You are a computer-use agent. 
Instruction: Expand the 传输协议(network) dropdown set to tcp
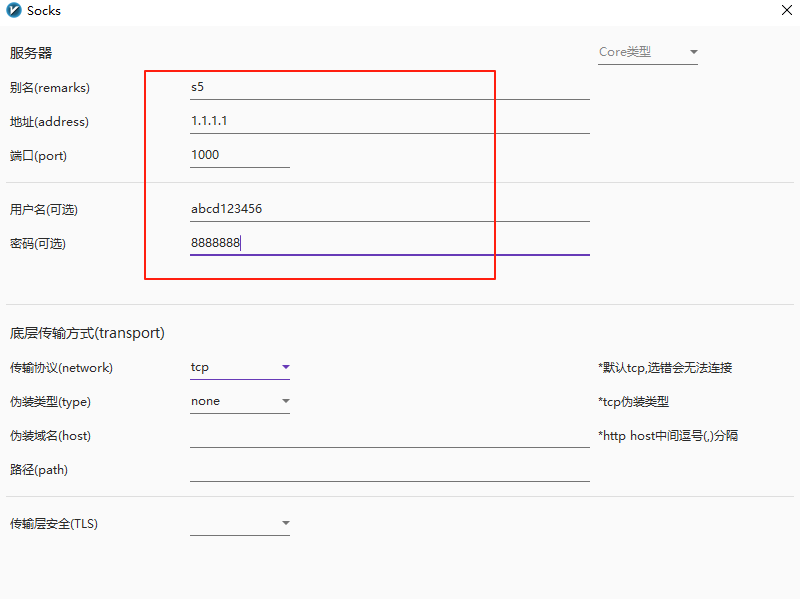[x=240, y=368]
